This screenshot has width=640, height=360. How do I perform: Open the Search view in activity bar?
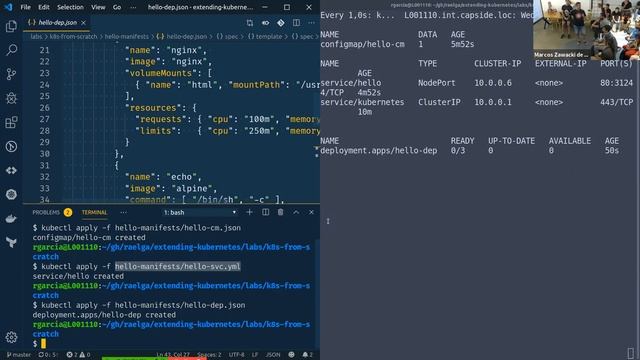(x=11, y=50)
